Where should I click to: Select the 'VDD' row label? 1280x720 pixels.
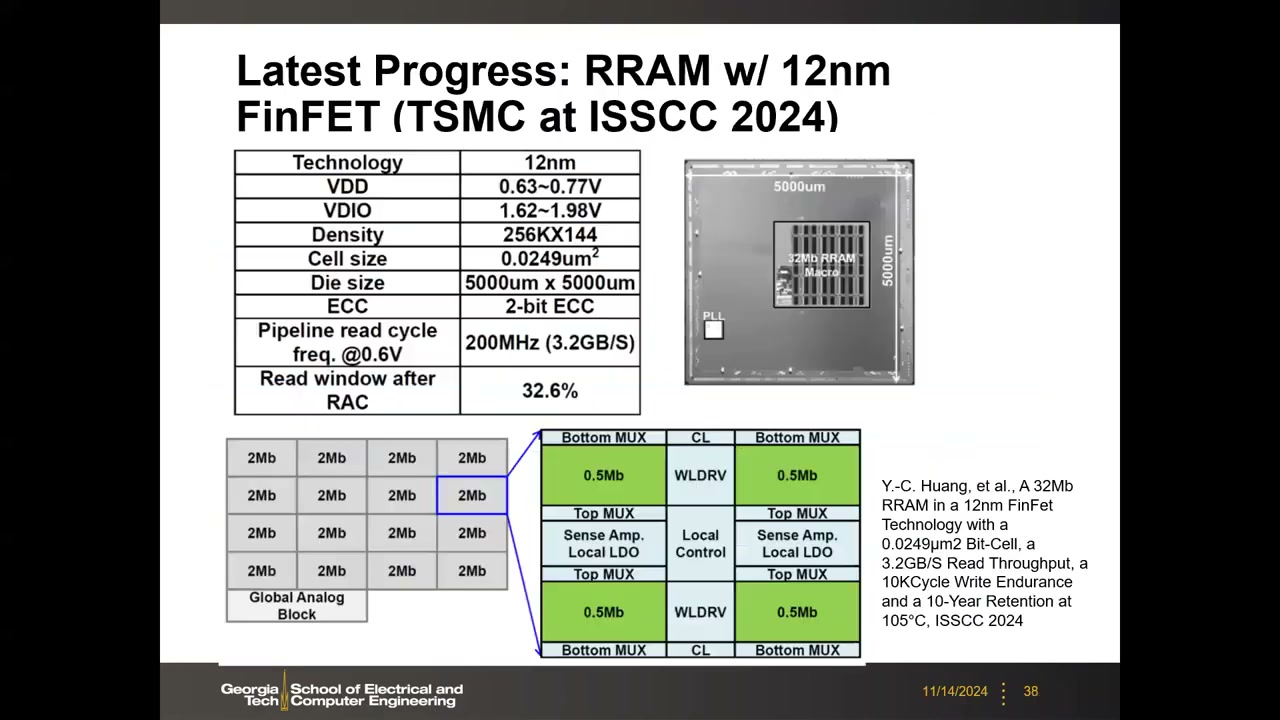pos(347,187)
